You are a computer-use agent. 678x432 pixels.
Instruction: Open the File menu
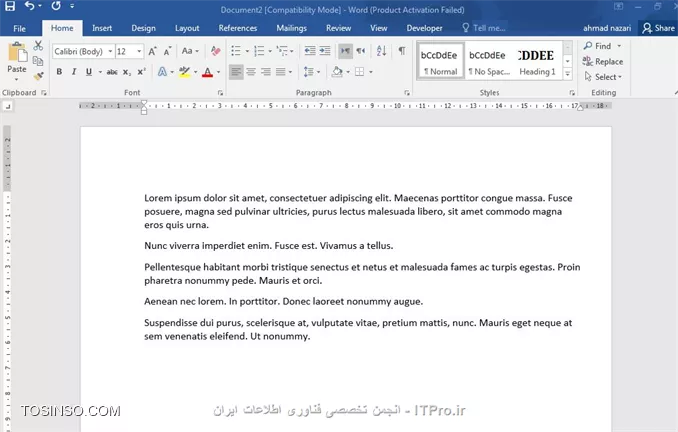click(x=19, y=29)
